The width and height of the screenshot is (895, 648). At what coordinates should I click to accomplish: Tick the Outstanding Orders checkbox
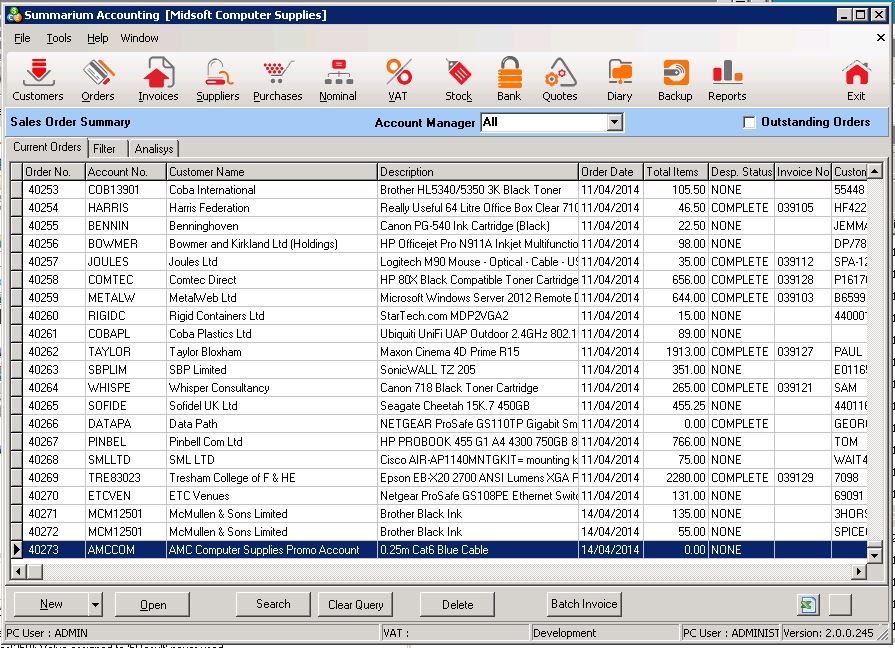(x=749, y=122)
